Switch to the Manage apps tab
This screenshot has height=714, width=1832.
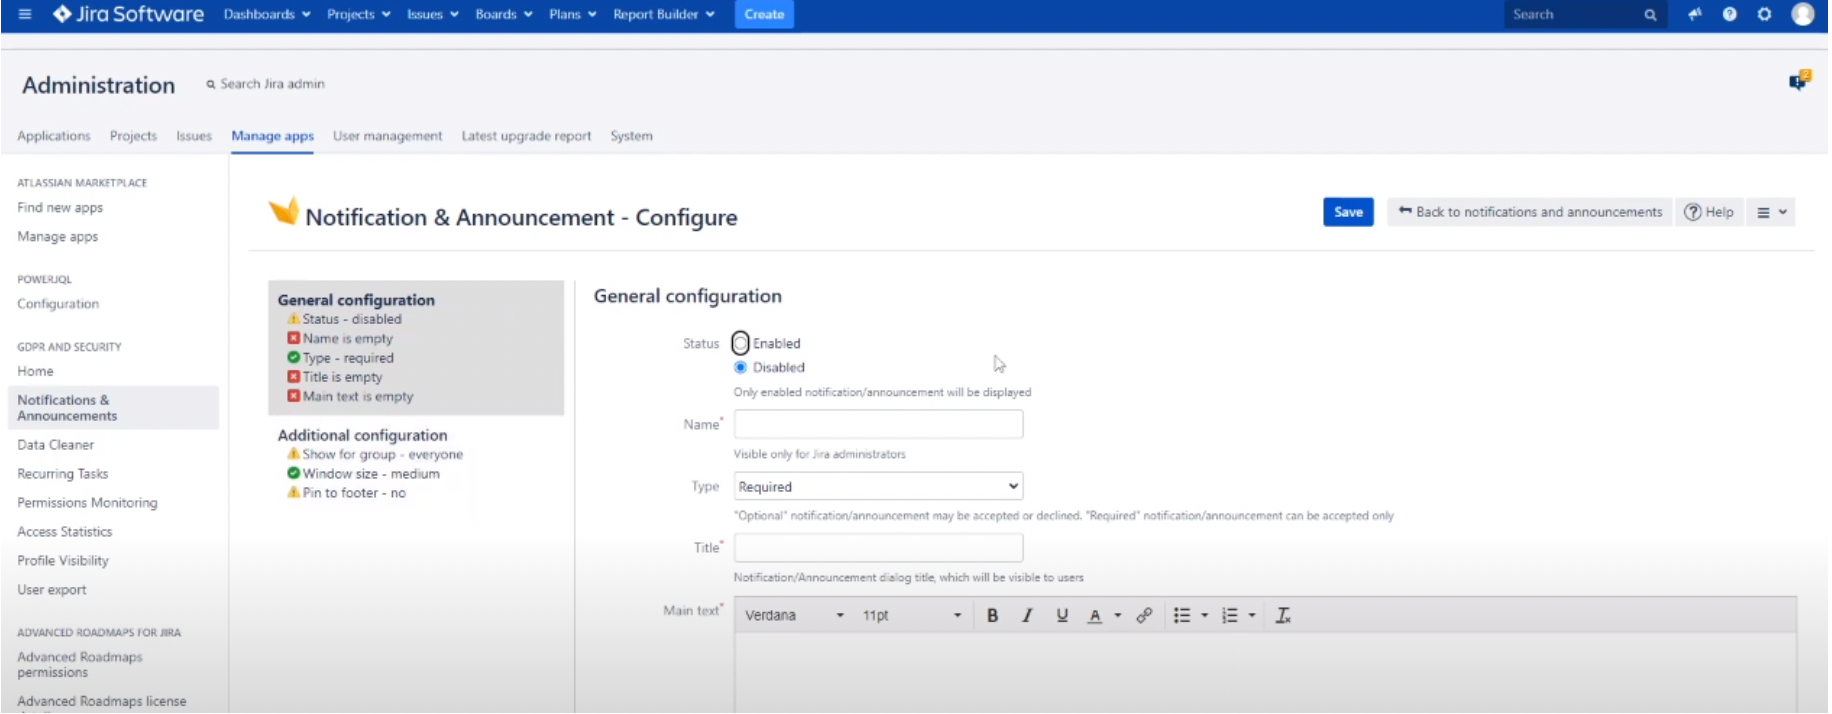(x=272, y=136)
